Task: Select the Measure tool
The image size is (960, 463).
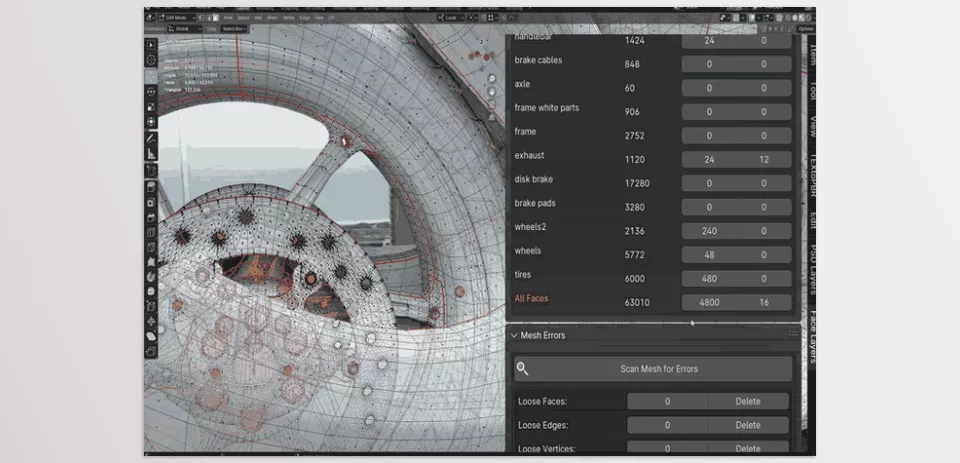Action: click(151, 154)
